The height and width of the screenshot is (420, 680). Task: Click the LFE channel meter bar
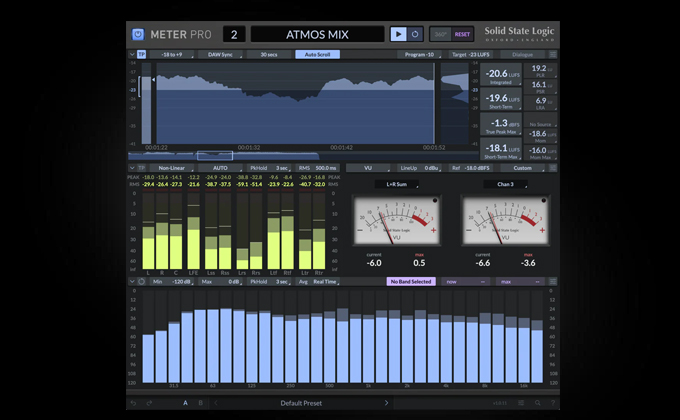[193, 231]
